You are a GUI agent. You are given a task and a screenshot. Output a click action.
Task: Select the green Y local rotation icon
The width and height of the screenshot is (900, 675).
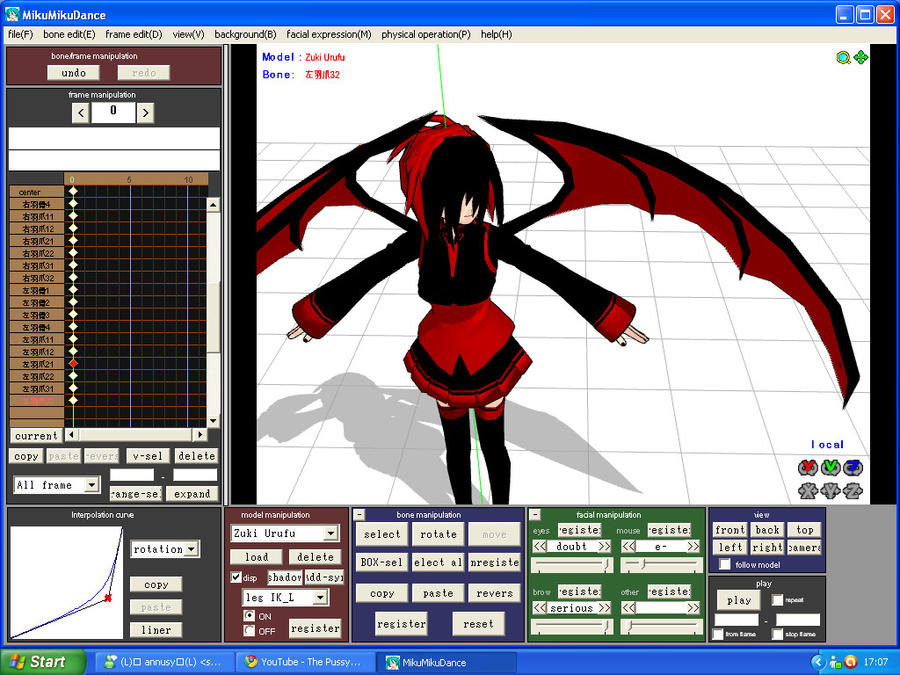pos(831,467)
